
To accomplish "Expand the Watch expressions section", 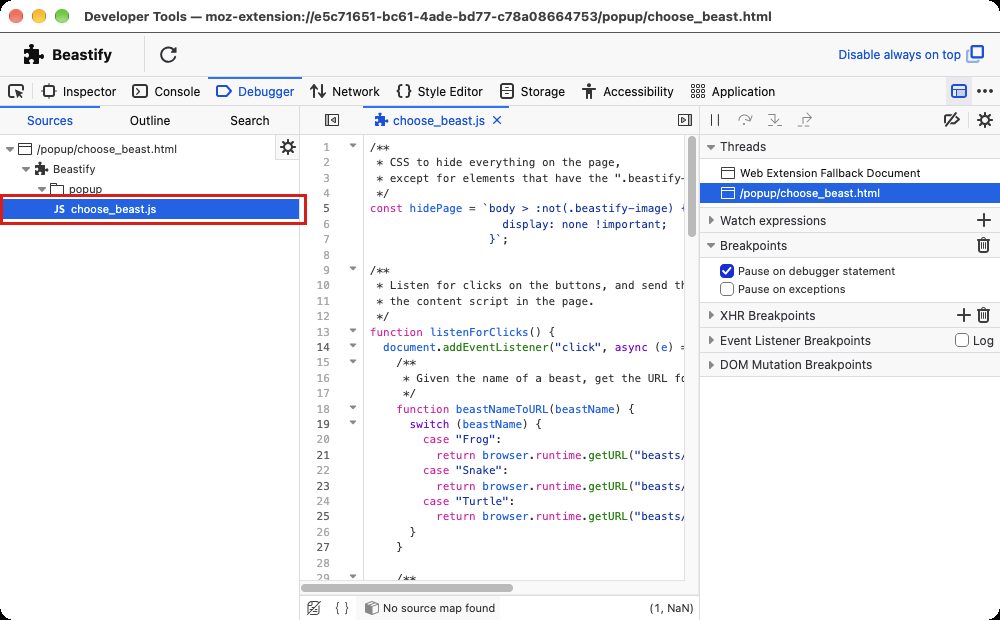I will (711, 221).
